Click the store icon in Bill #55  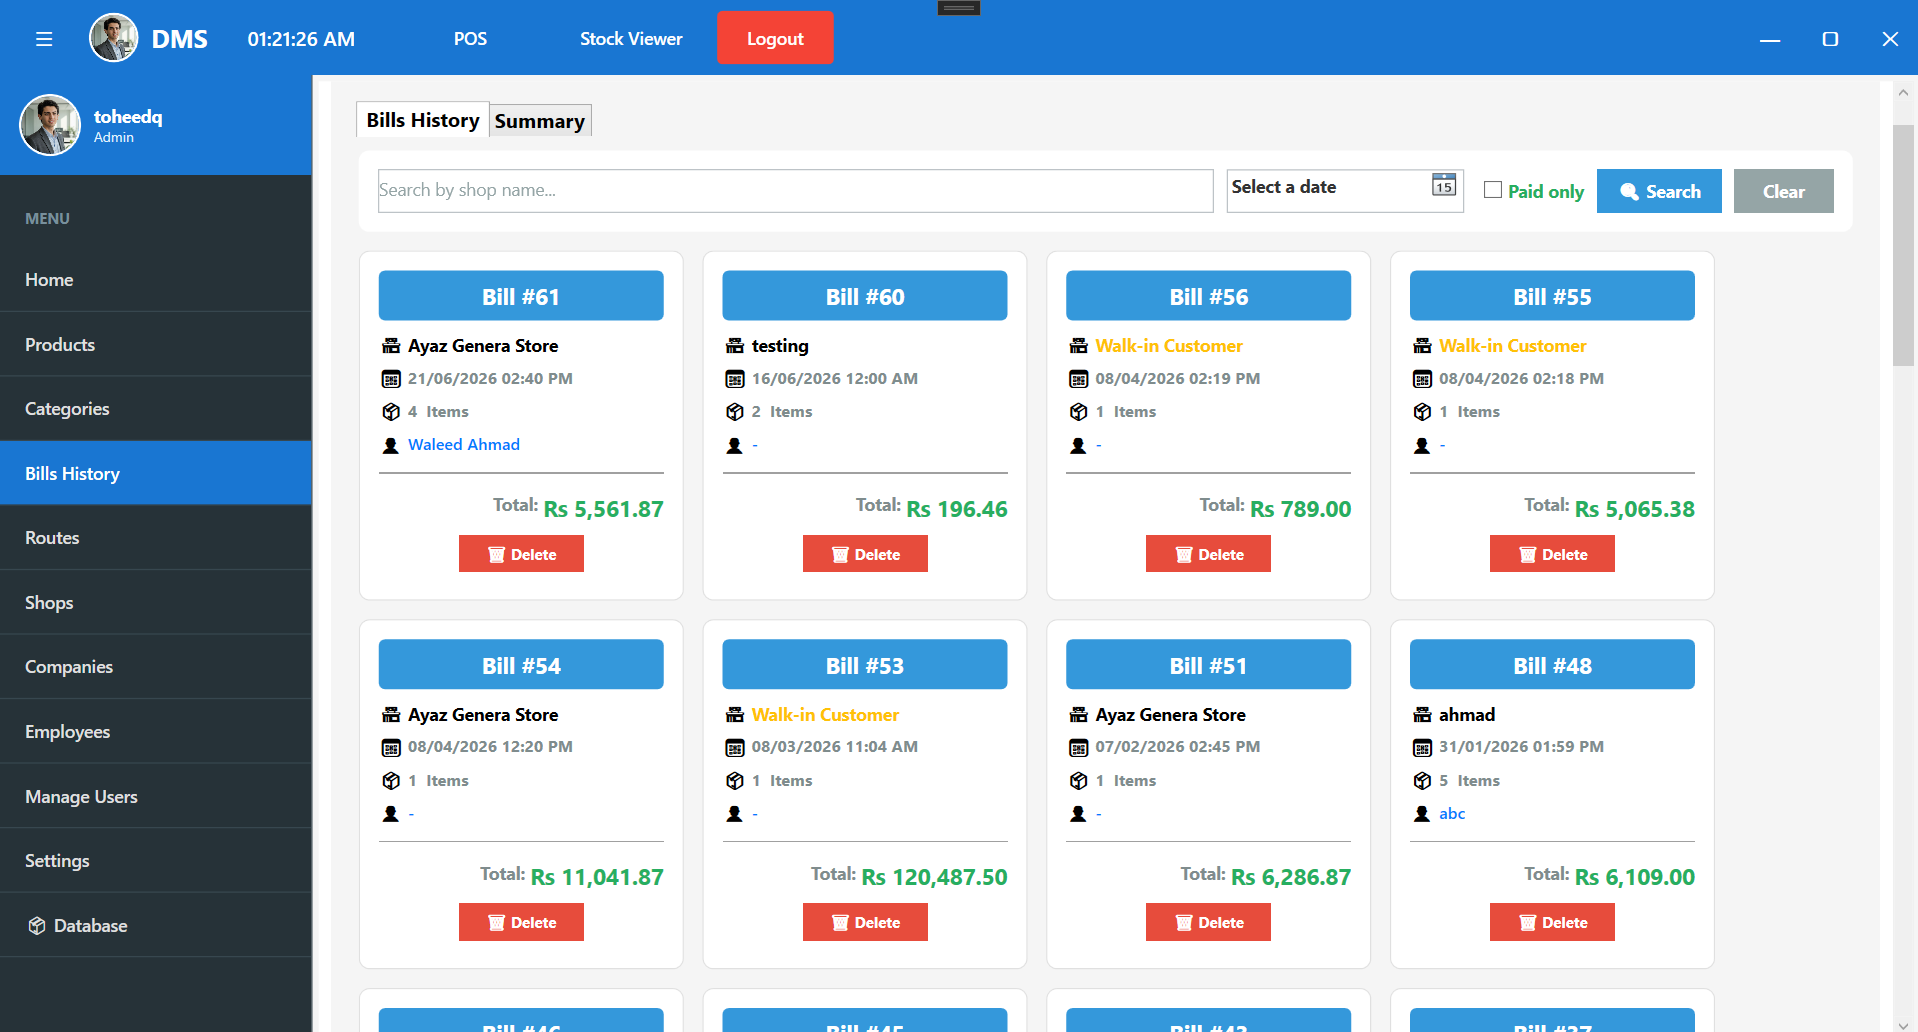pyautogui.click(x=1423, y=346)
